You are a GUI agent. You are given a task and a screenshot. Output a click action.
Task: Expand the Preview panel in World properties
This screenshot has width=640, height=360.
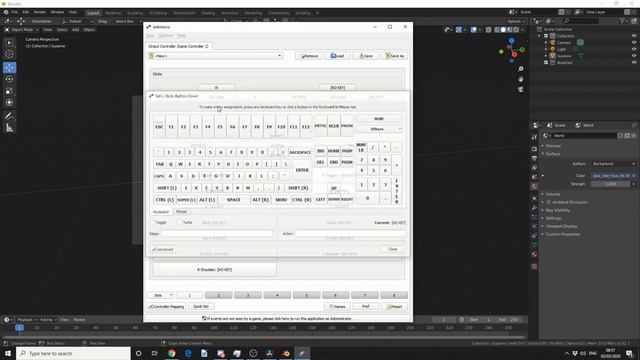[x=553, y=146]
